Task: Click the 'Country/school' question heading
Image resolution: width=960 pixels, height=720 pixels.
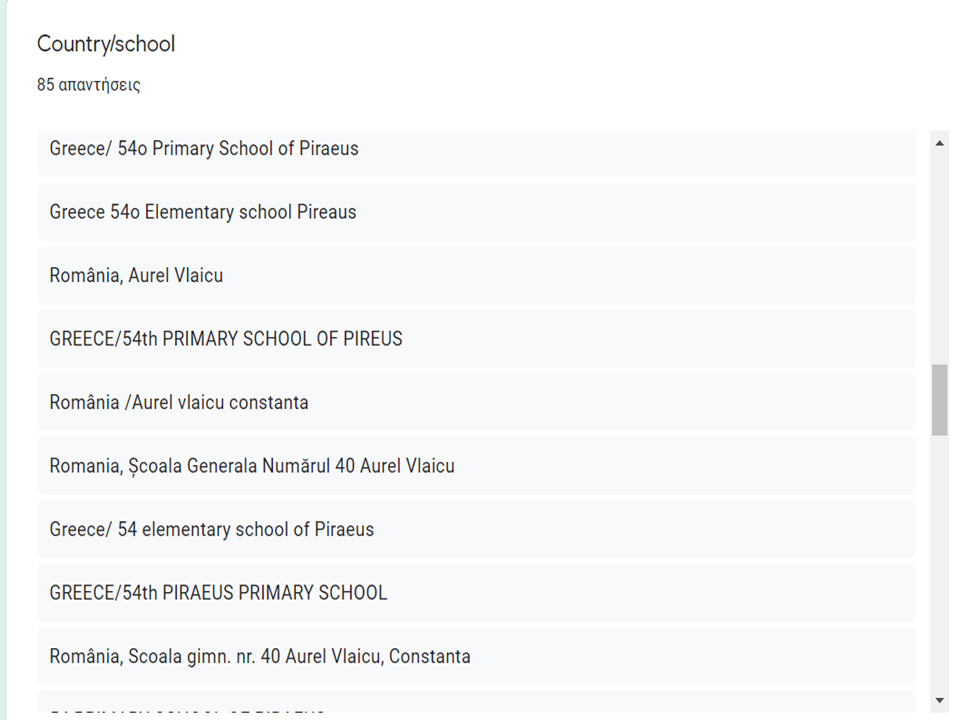Action: coord(106,44)
